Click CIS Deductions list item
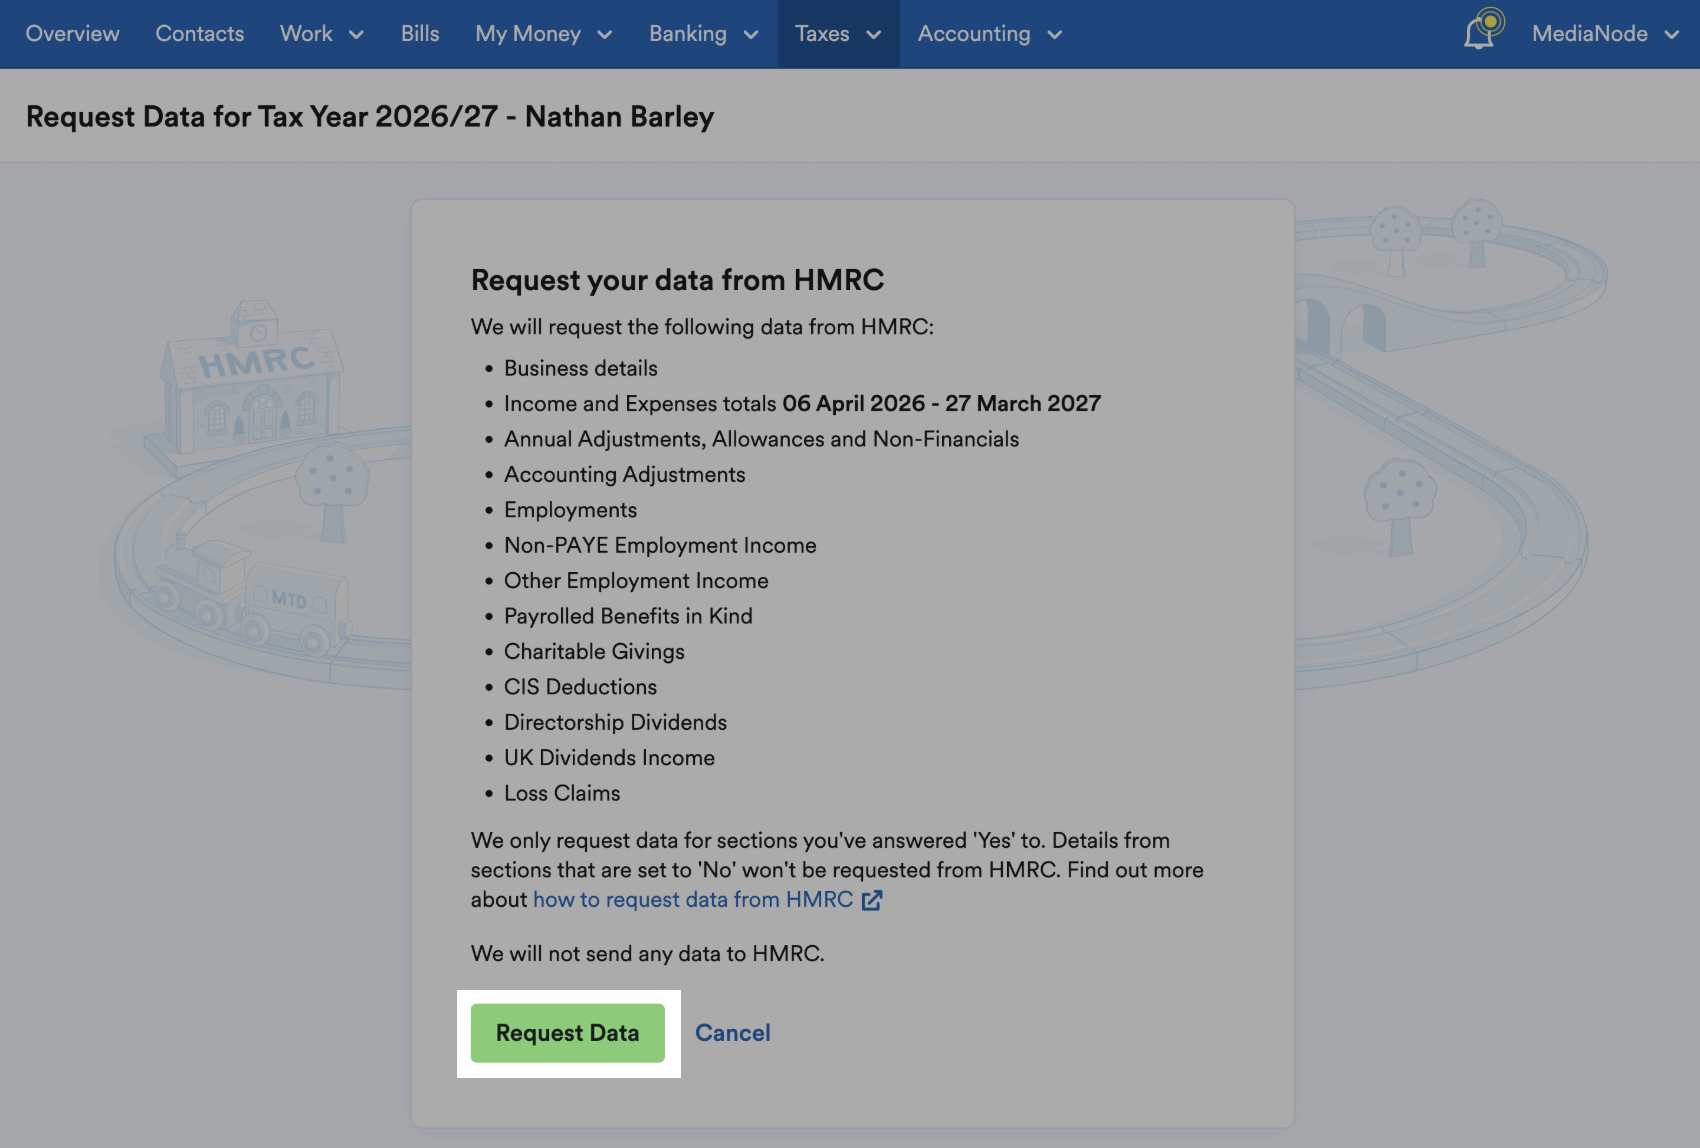The height and width of the screenshot is (1148, 1700). (x=580, y=687)
